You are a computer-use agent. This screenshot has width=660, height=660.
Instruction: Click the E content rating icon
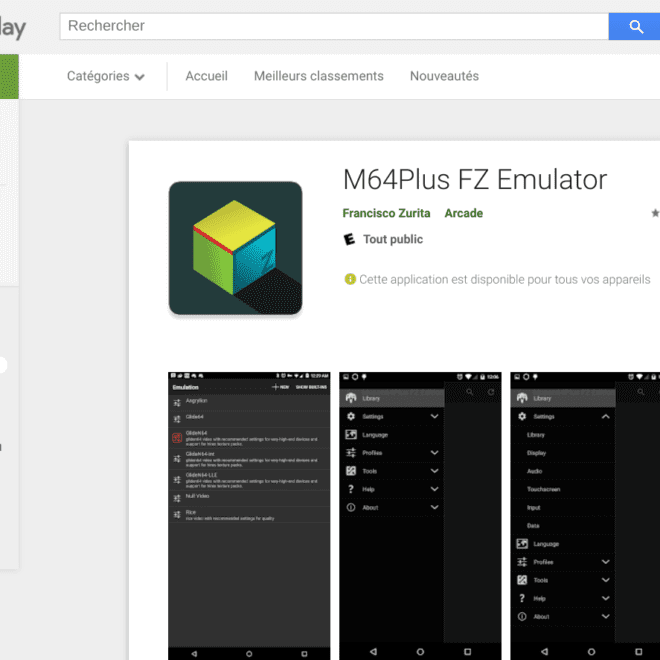point(349,239)
